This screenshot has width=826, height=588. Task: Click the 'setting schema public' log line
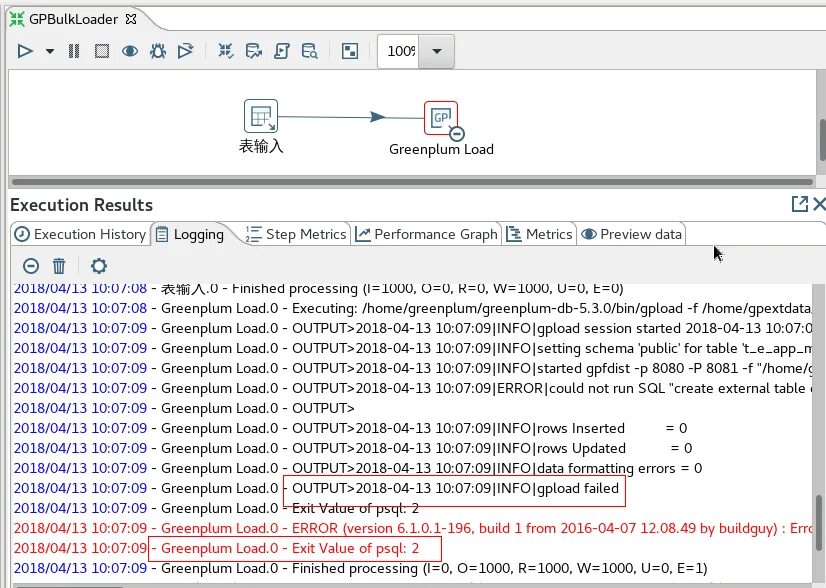pos(412,348)
